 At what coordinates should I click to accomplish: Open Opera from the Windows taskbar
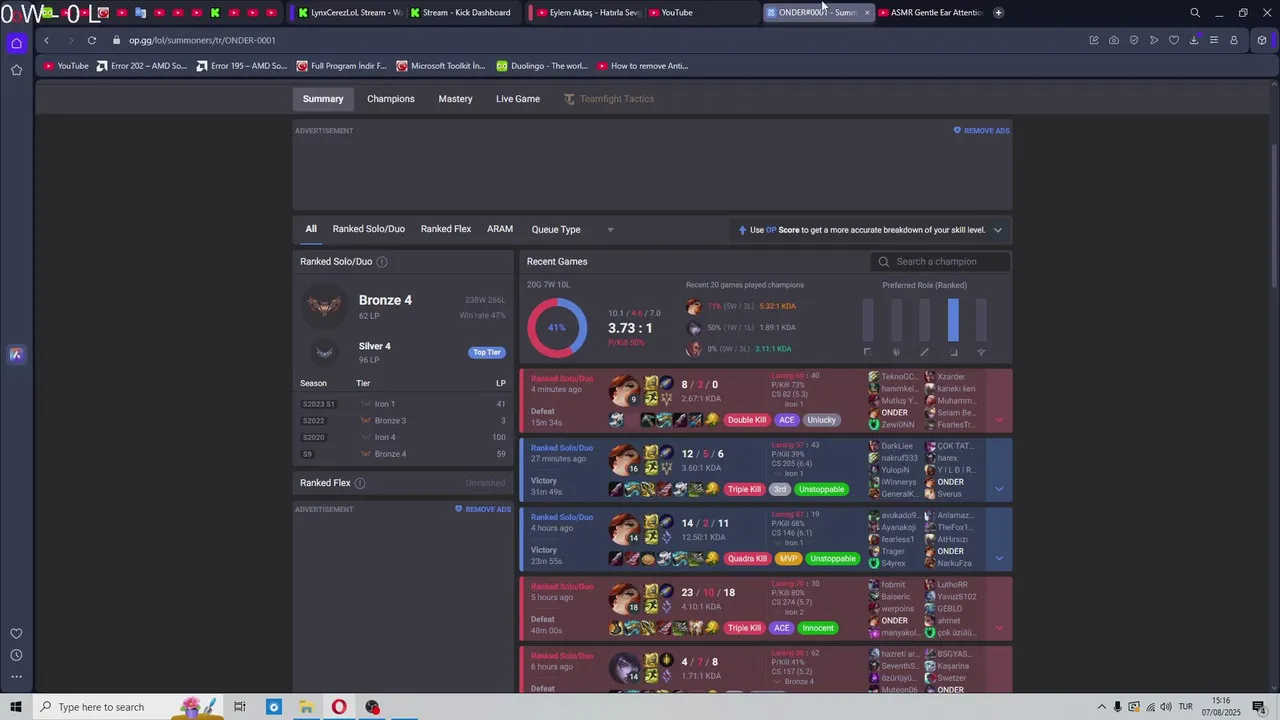(339, 707)
